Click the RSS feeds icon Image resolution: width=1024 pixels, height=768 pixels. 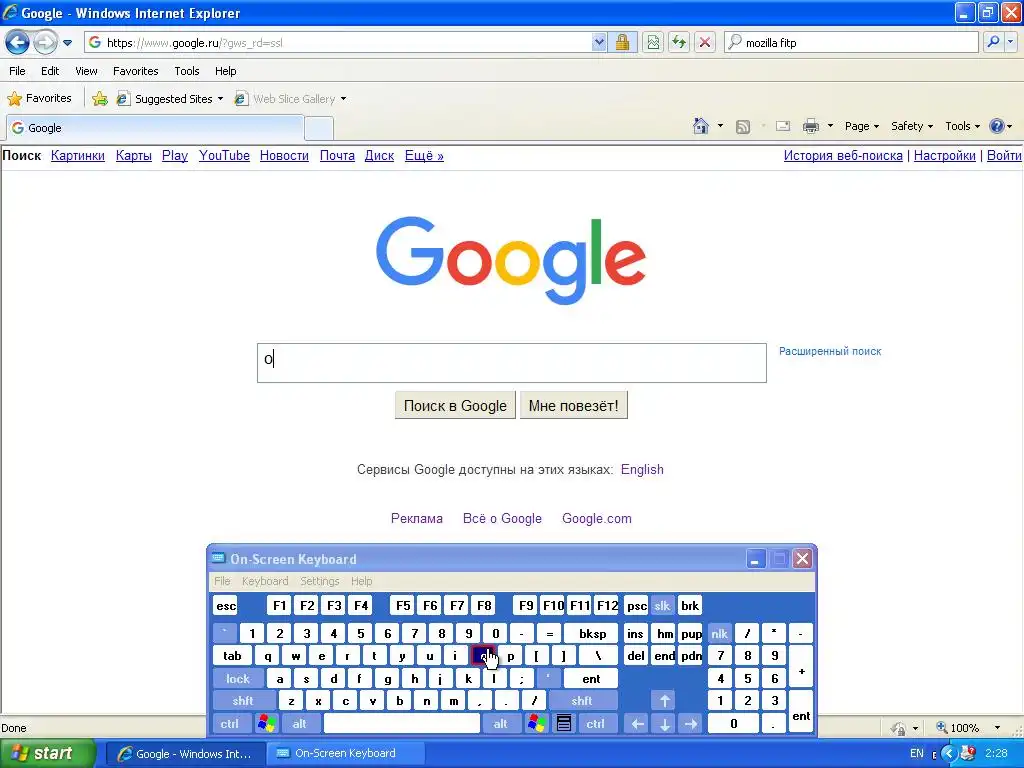point(743,127)
